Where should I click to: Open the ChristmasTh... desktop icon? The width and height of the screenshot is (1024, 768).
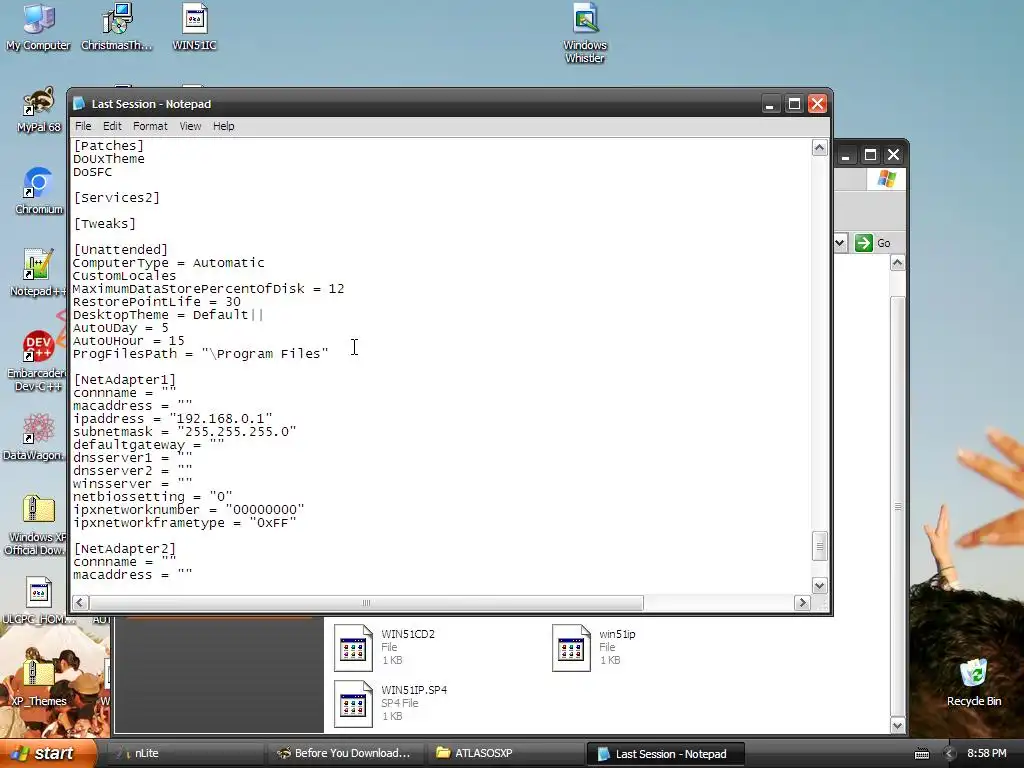coord(116,26)
